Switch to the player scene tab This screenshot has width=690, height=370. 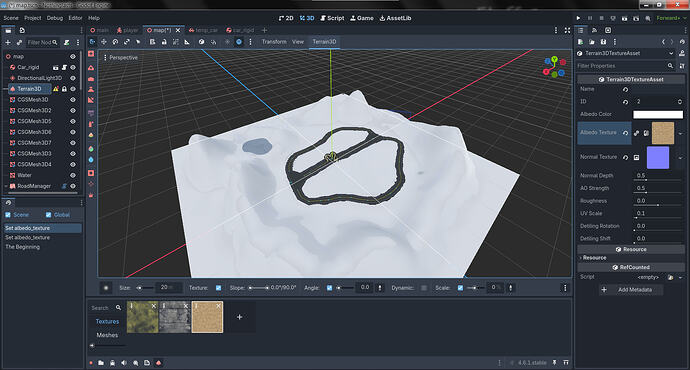tap(127, 30)
